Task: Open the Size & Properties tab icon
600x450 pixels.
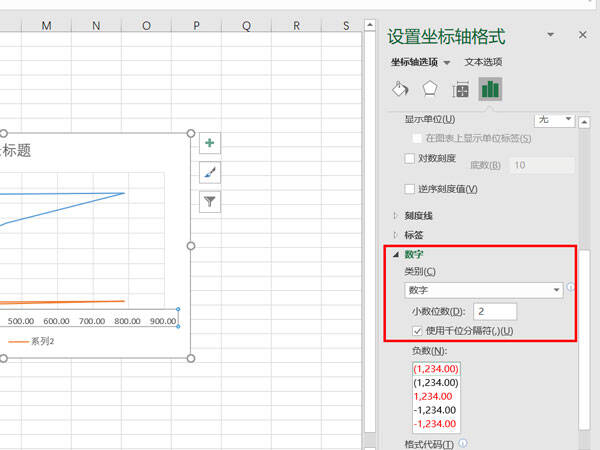Action: coord(460,90)
